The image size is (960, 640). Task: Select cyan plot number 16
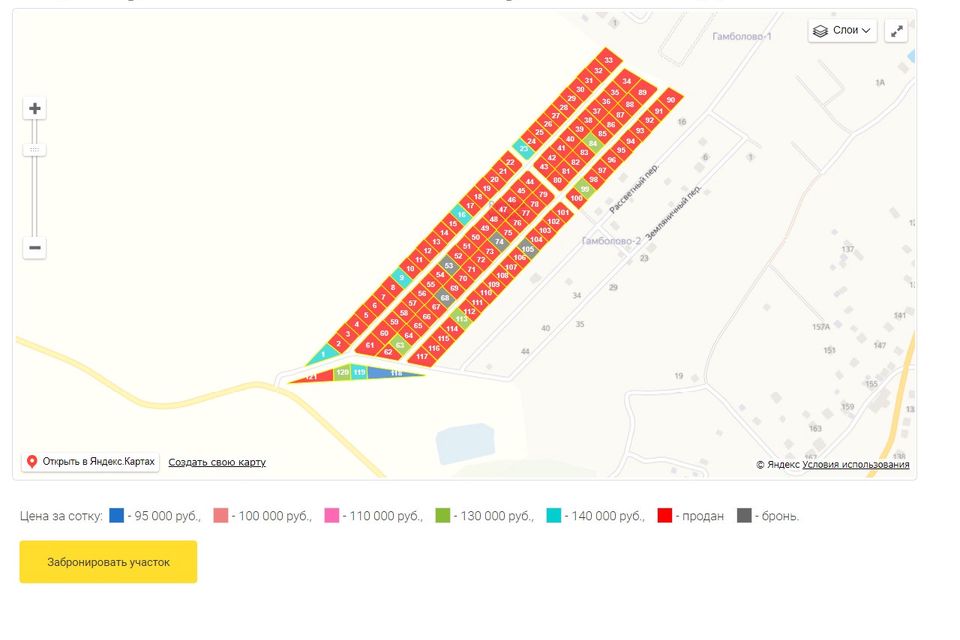461,214
